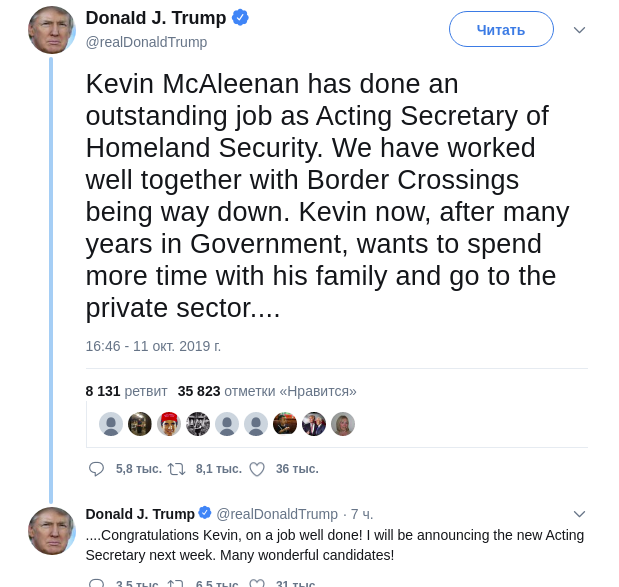Click the 16:46 - 11 окт. 2019 г. timestamp
This screenshot has height=587, width=619.
click(x=153, y=346)
